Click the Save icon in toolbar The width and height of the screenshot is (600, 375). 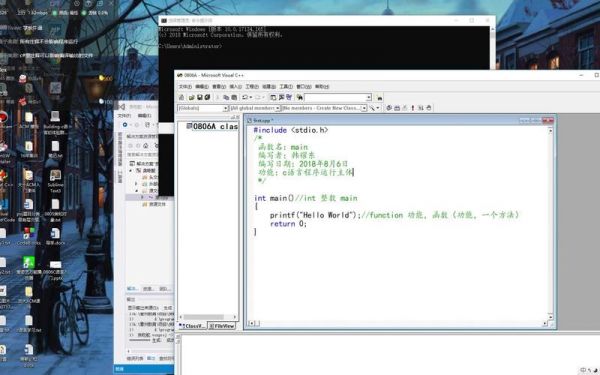pyautogui.click(x=199, y=98)
